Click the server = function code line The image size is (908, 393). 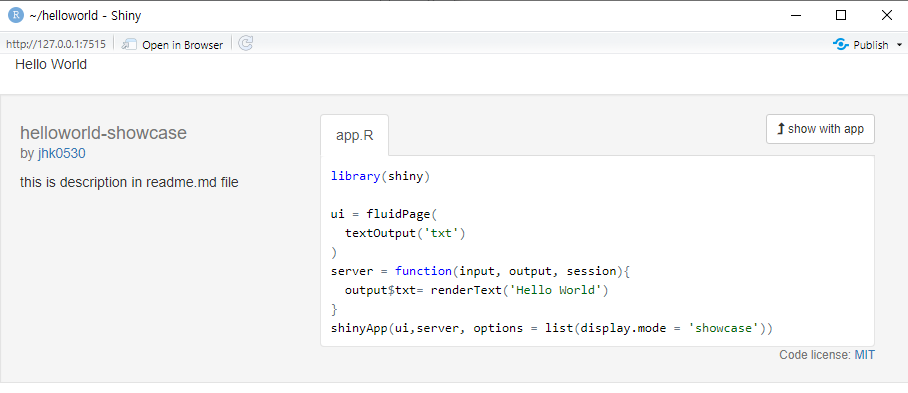point(479,271)
